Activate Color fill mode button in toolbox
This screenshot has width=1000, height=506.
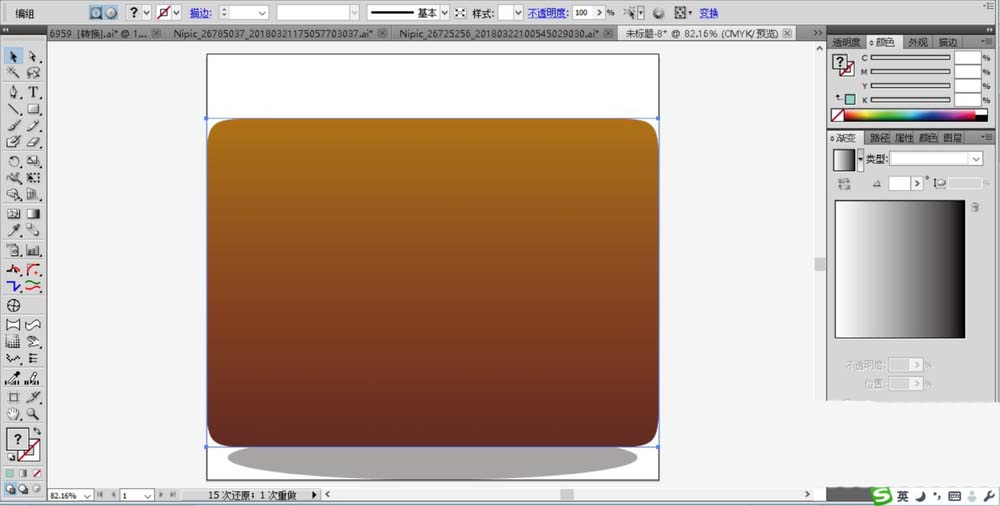pos(10,473)
